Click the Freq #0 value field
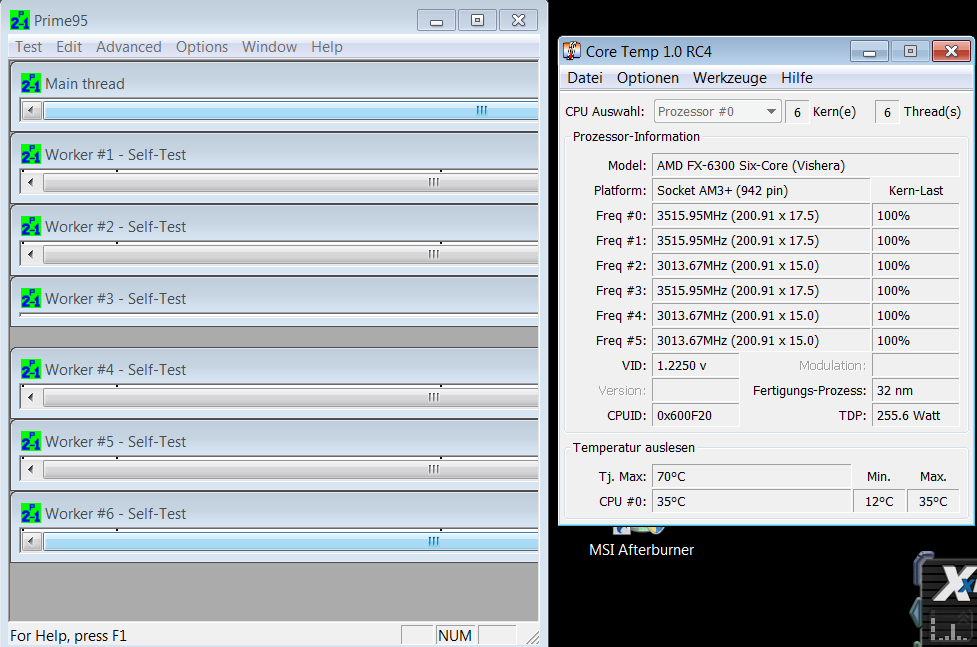This screenshot has width=977, height=647. click(x=760, y=216)
